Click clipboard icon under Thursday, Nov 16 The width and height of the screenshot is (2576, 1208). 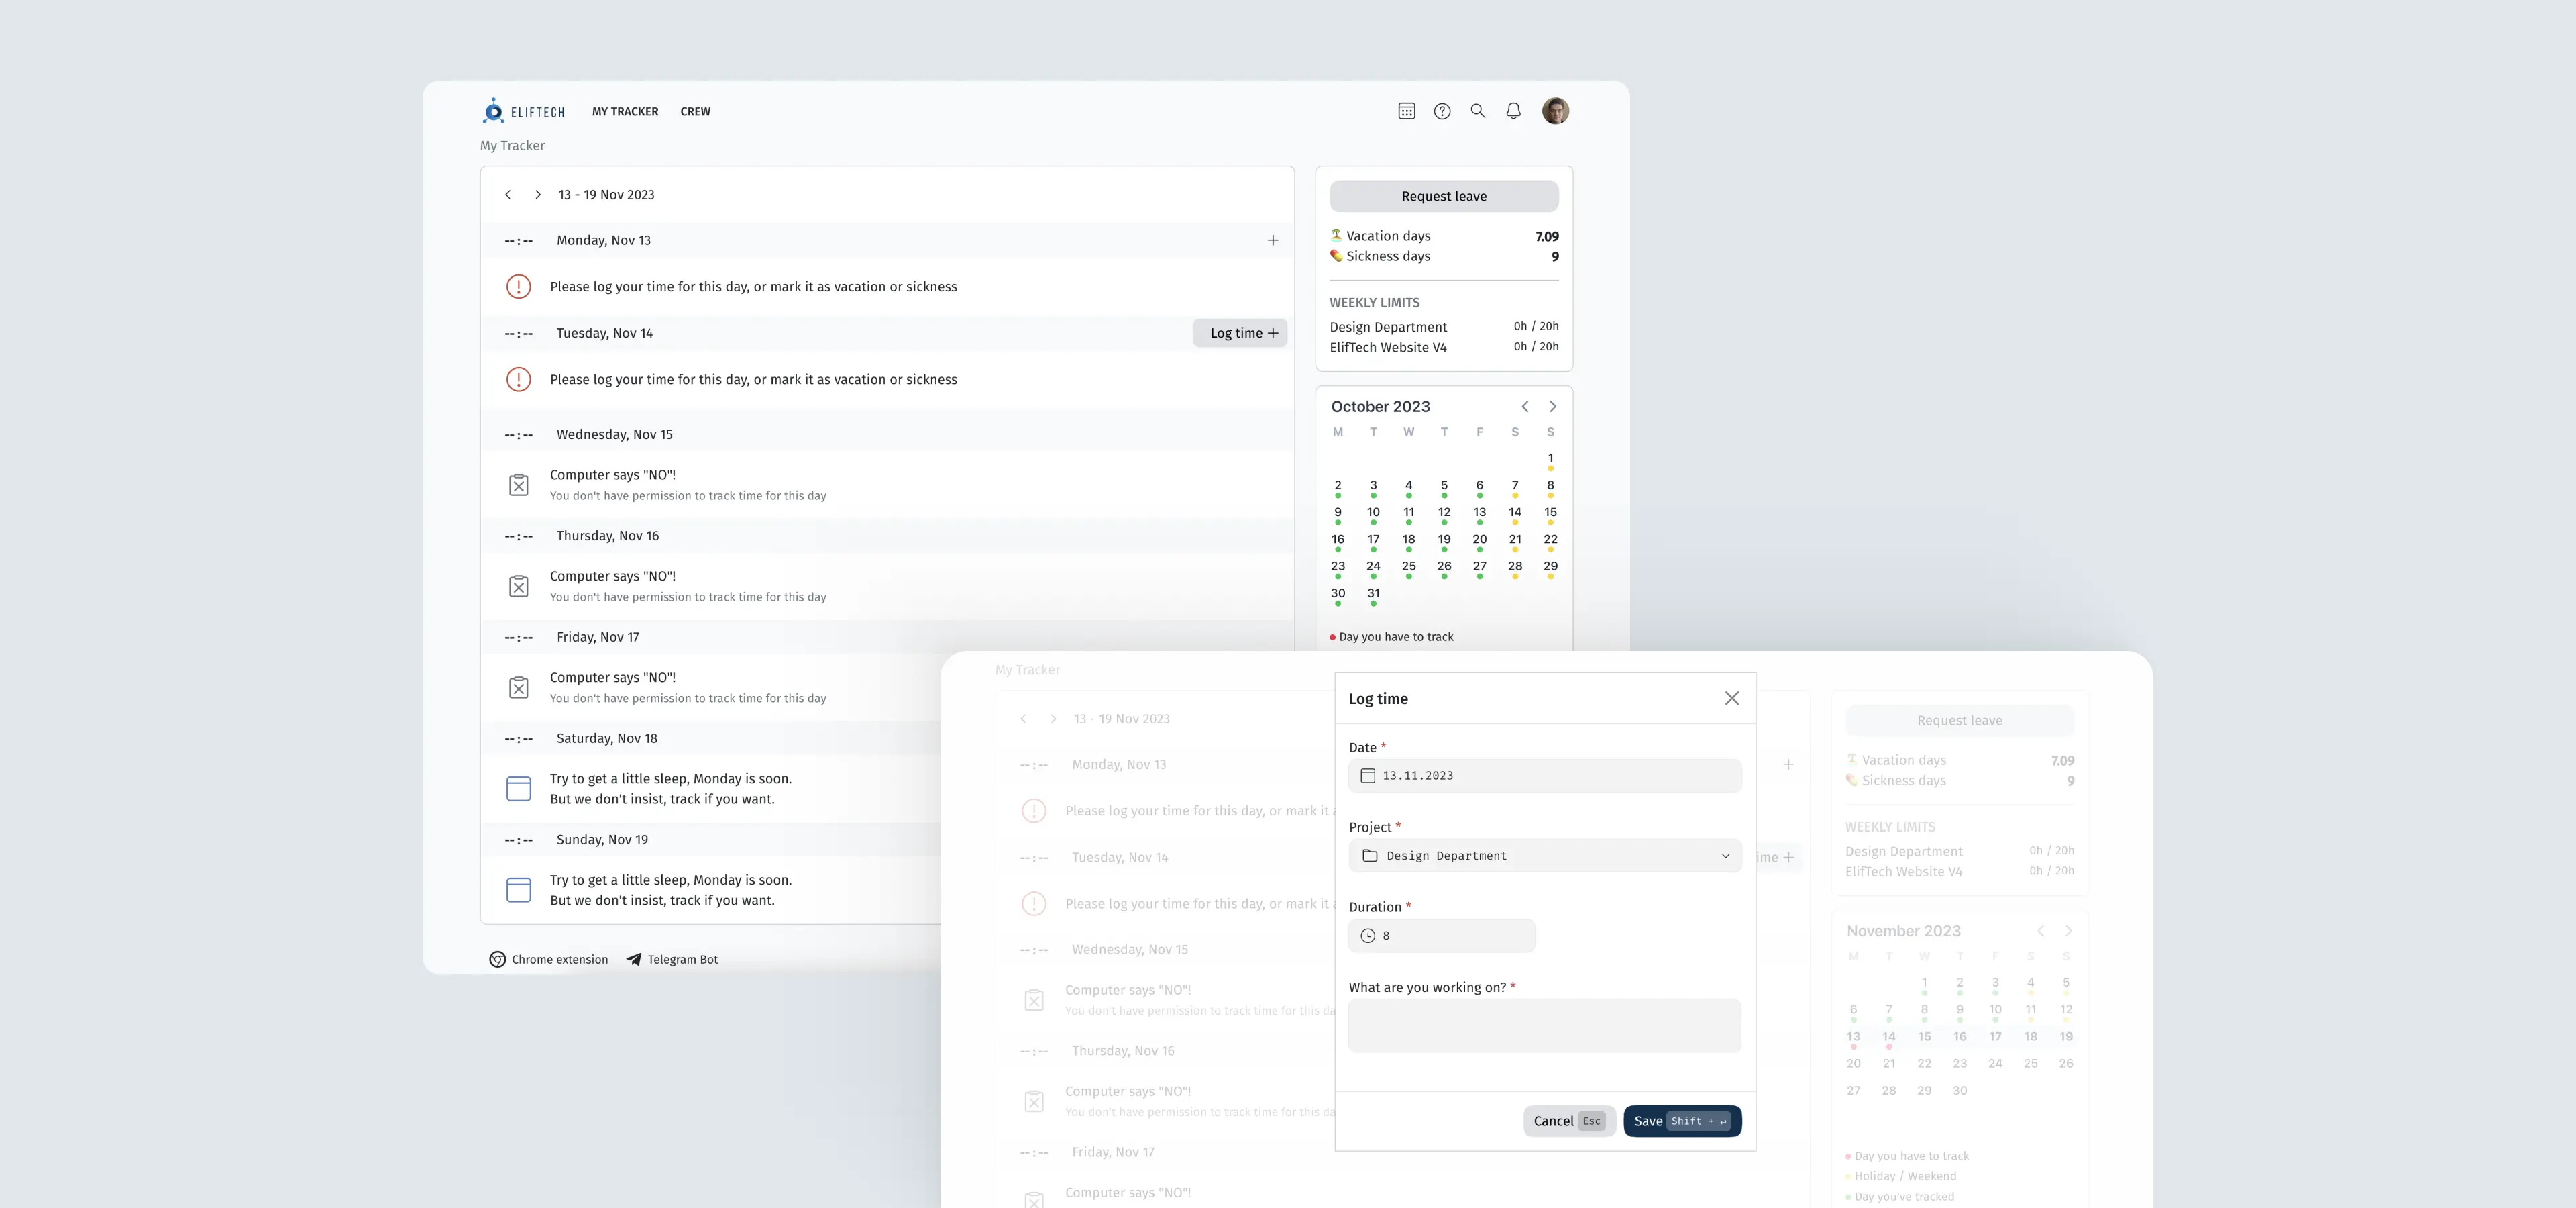(x=519, y=586)
